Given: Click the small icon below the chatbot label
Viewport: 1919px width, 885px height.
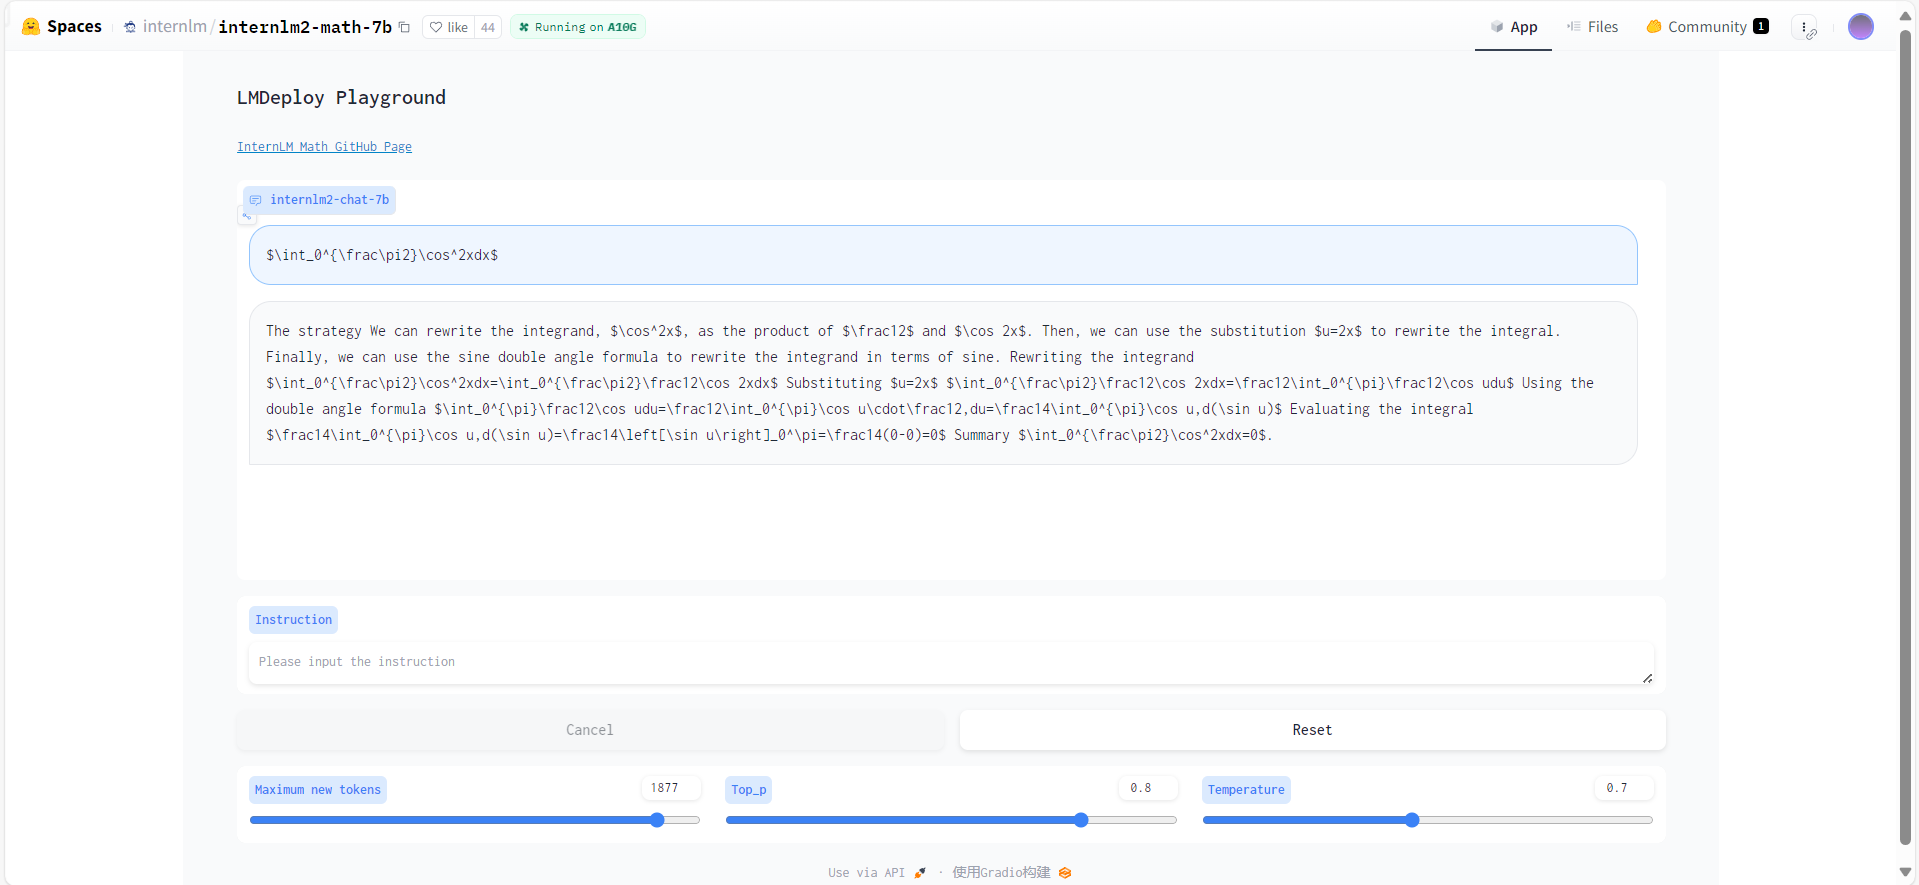Looking at the screenshot, I should tap(247, 216).
